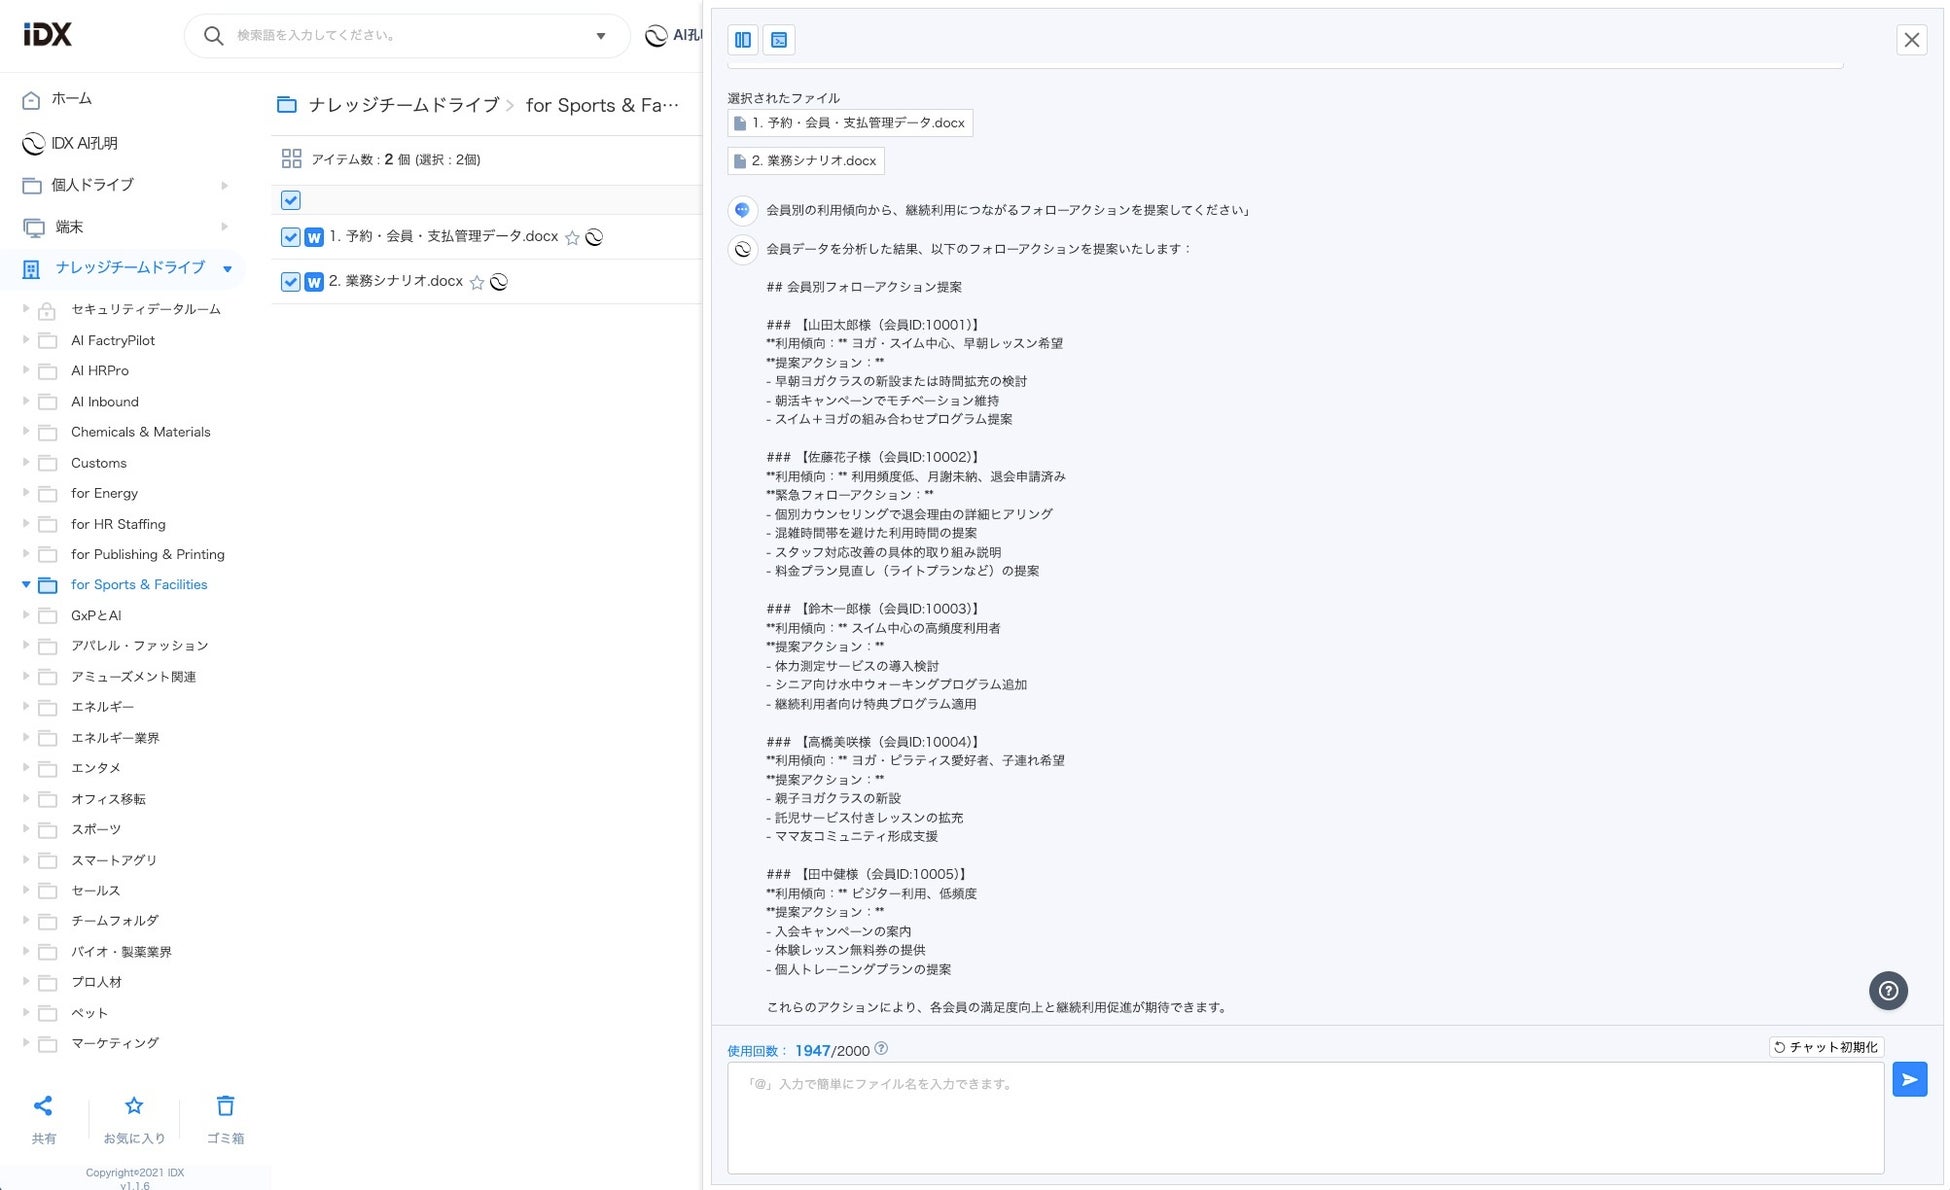Uncheck the select-all checkbox in file list
Screen dimensions: 1950x1190
tap(291, 200)
